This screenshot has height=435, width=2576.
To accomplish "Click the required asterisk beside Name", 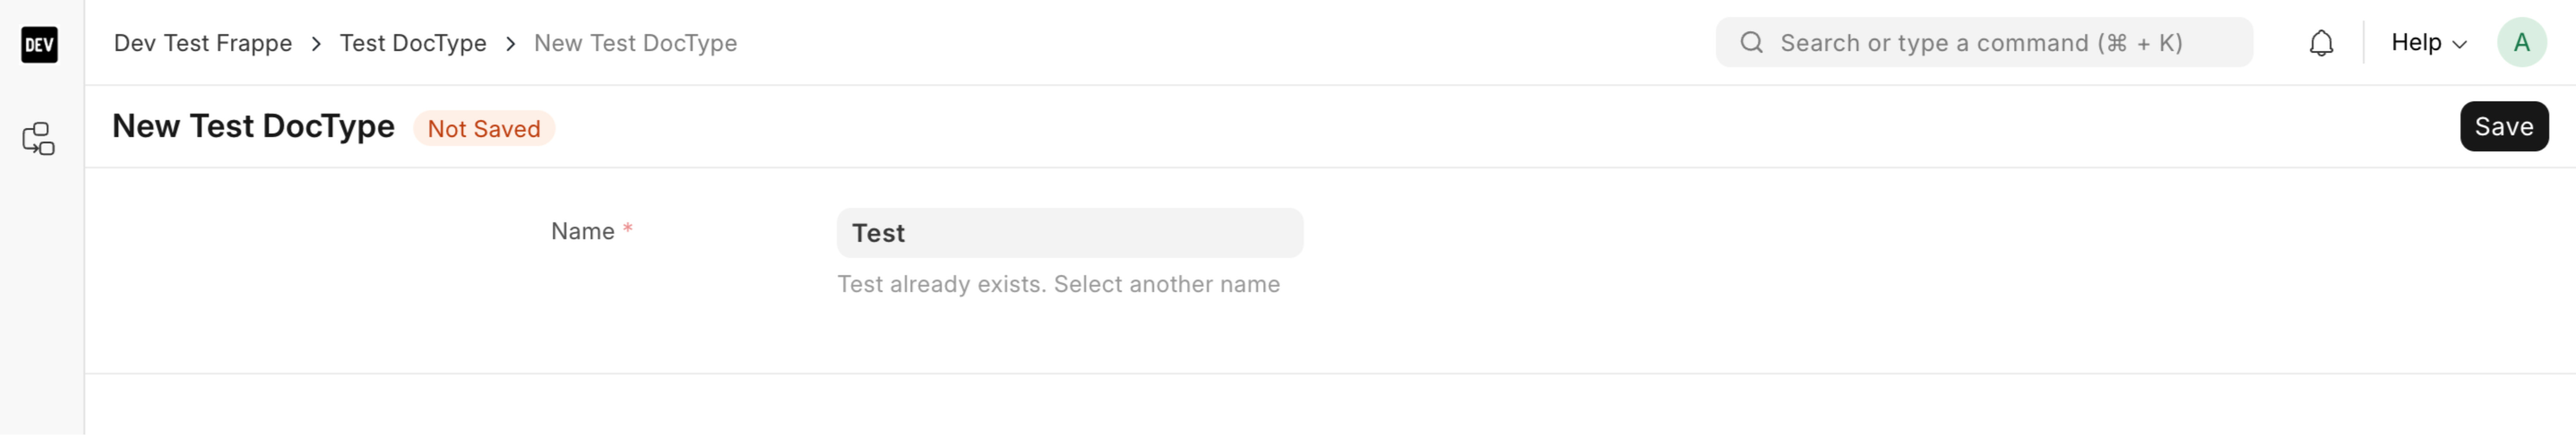I will [628, 228].
